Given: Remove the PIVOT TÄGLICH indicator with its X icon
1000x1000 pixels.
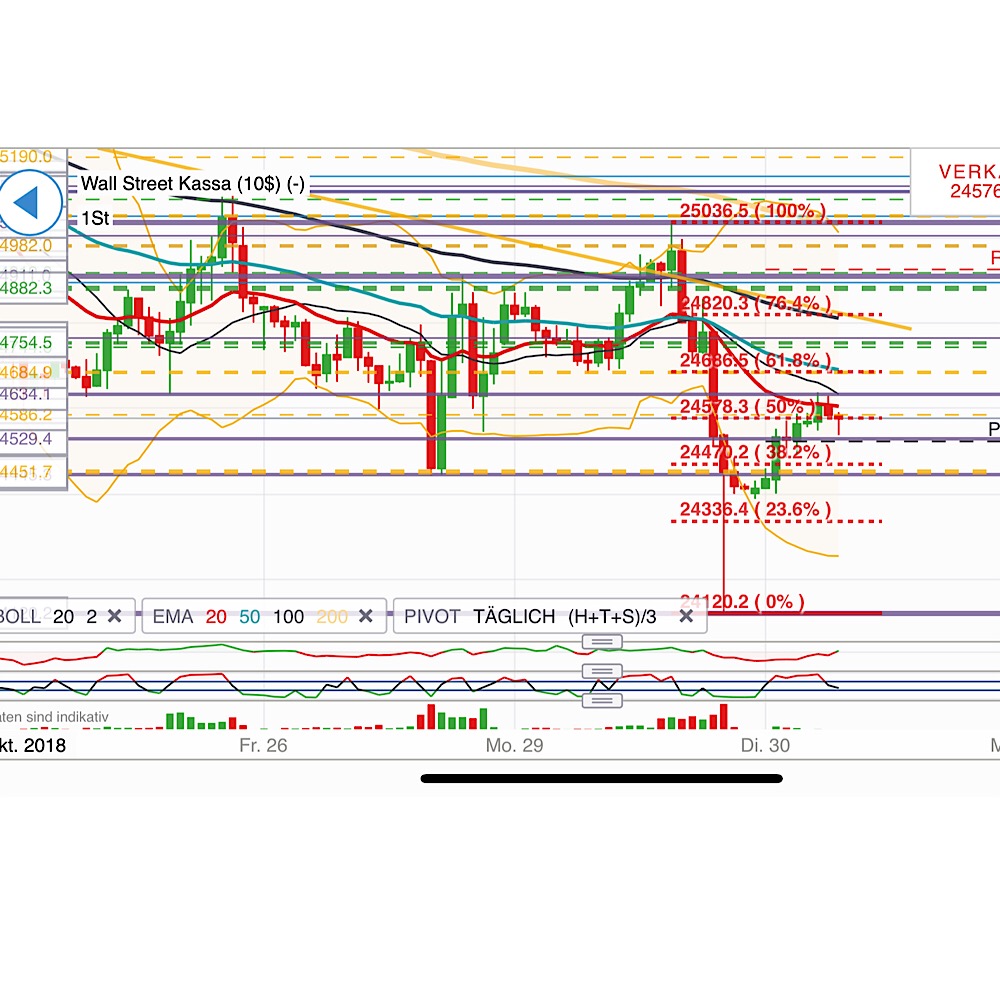Looking at the screenshot, I should pos(687,617).
